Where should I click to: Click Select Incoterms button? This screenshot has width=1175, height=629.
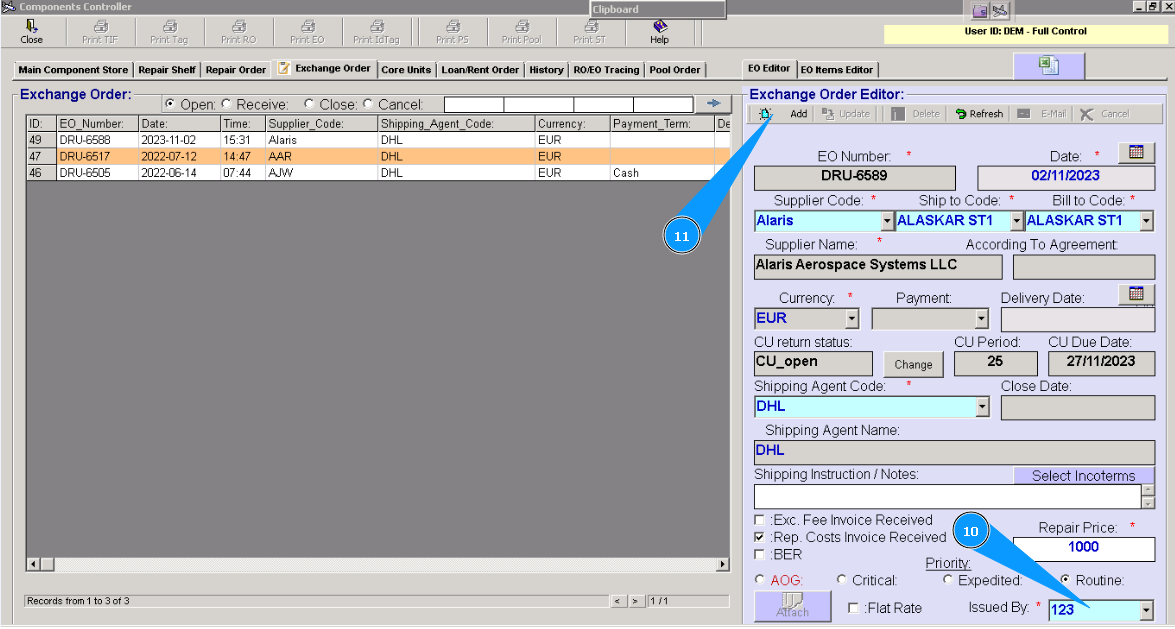point(1083,475)
